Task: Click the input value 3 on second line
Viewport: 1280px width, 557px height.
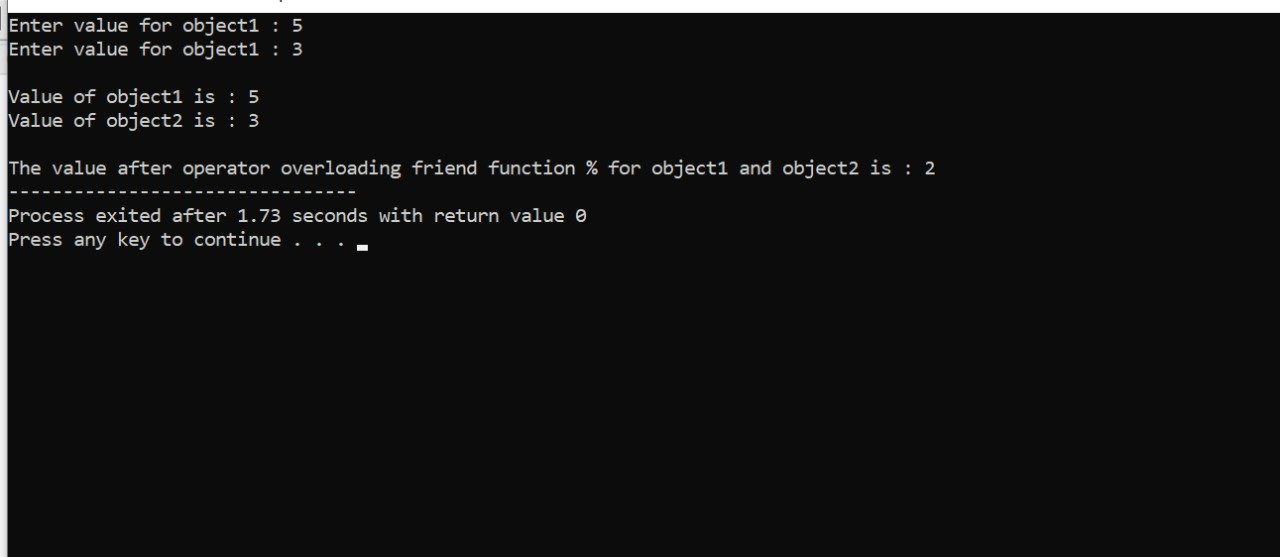Action: click(297, 49)
